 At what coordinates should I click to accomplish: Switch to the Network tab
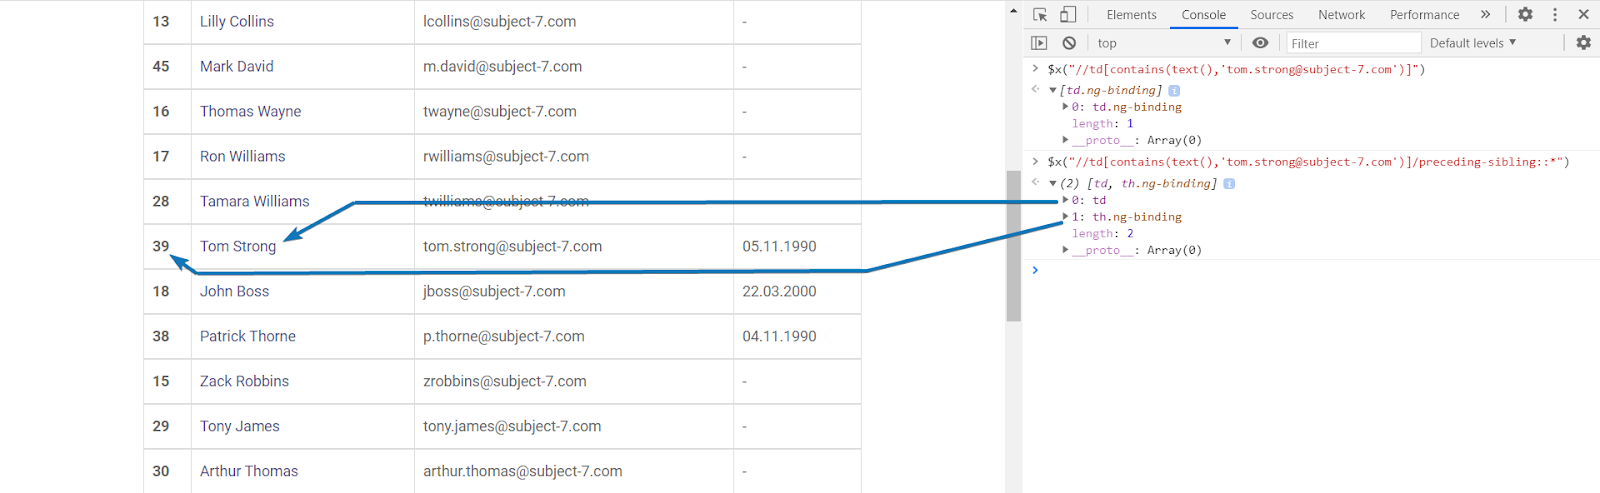[1341, 15]
